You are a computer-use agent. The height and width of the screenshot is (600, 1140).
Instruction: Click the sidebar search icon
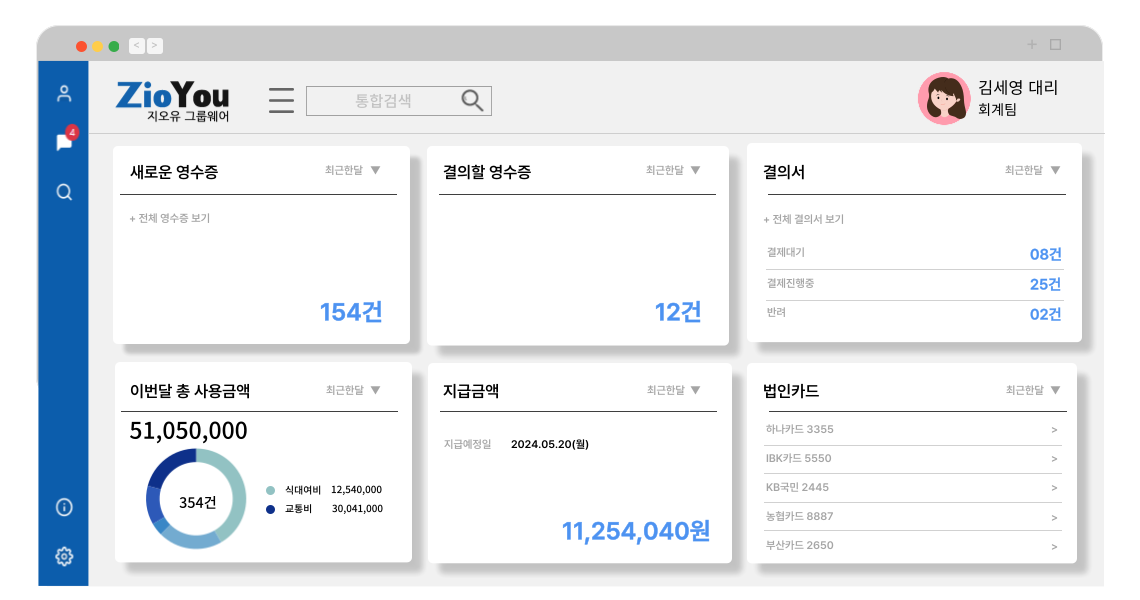click(x=64, y=192)
